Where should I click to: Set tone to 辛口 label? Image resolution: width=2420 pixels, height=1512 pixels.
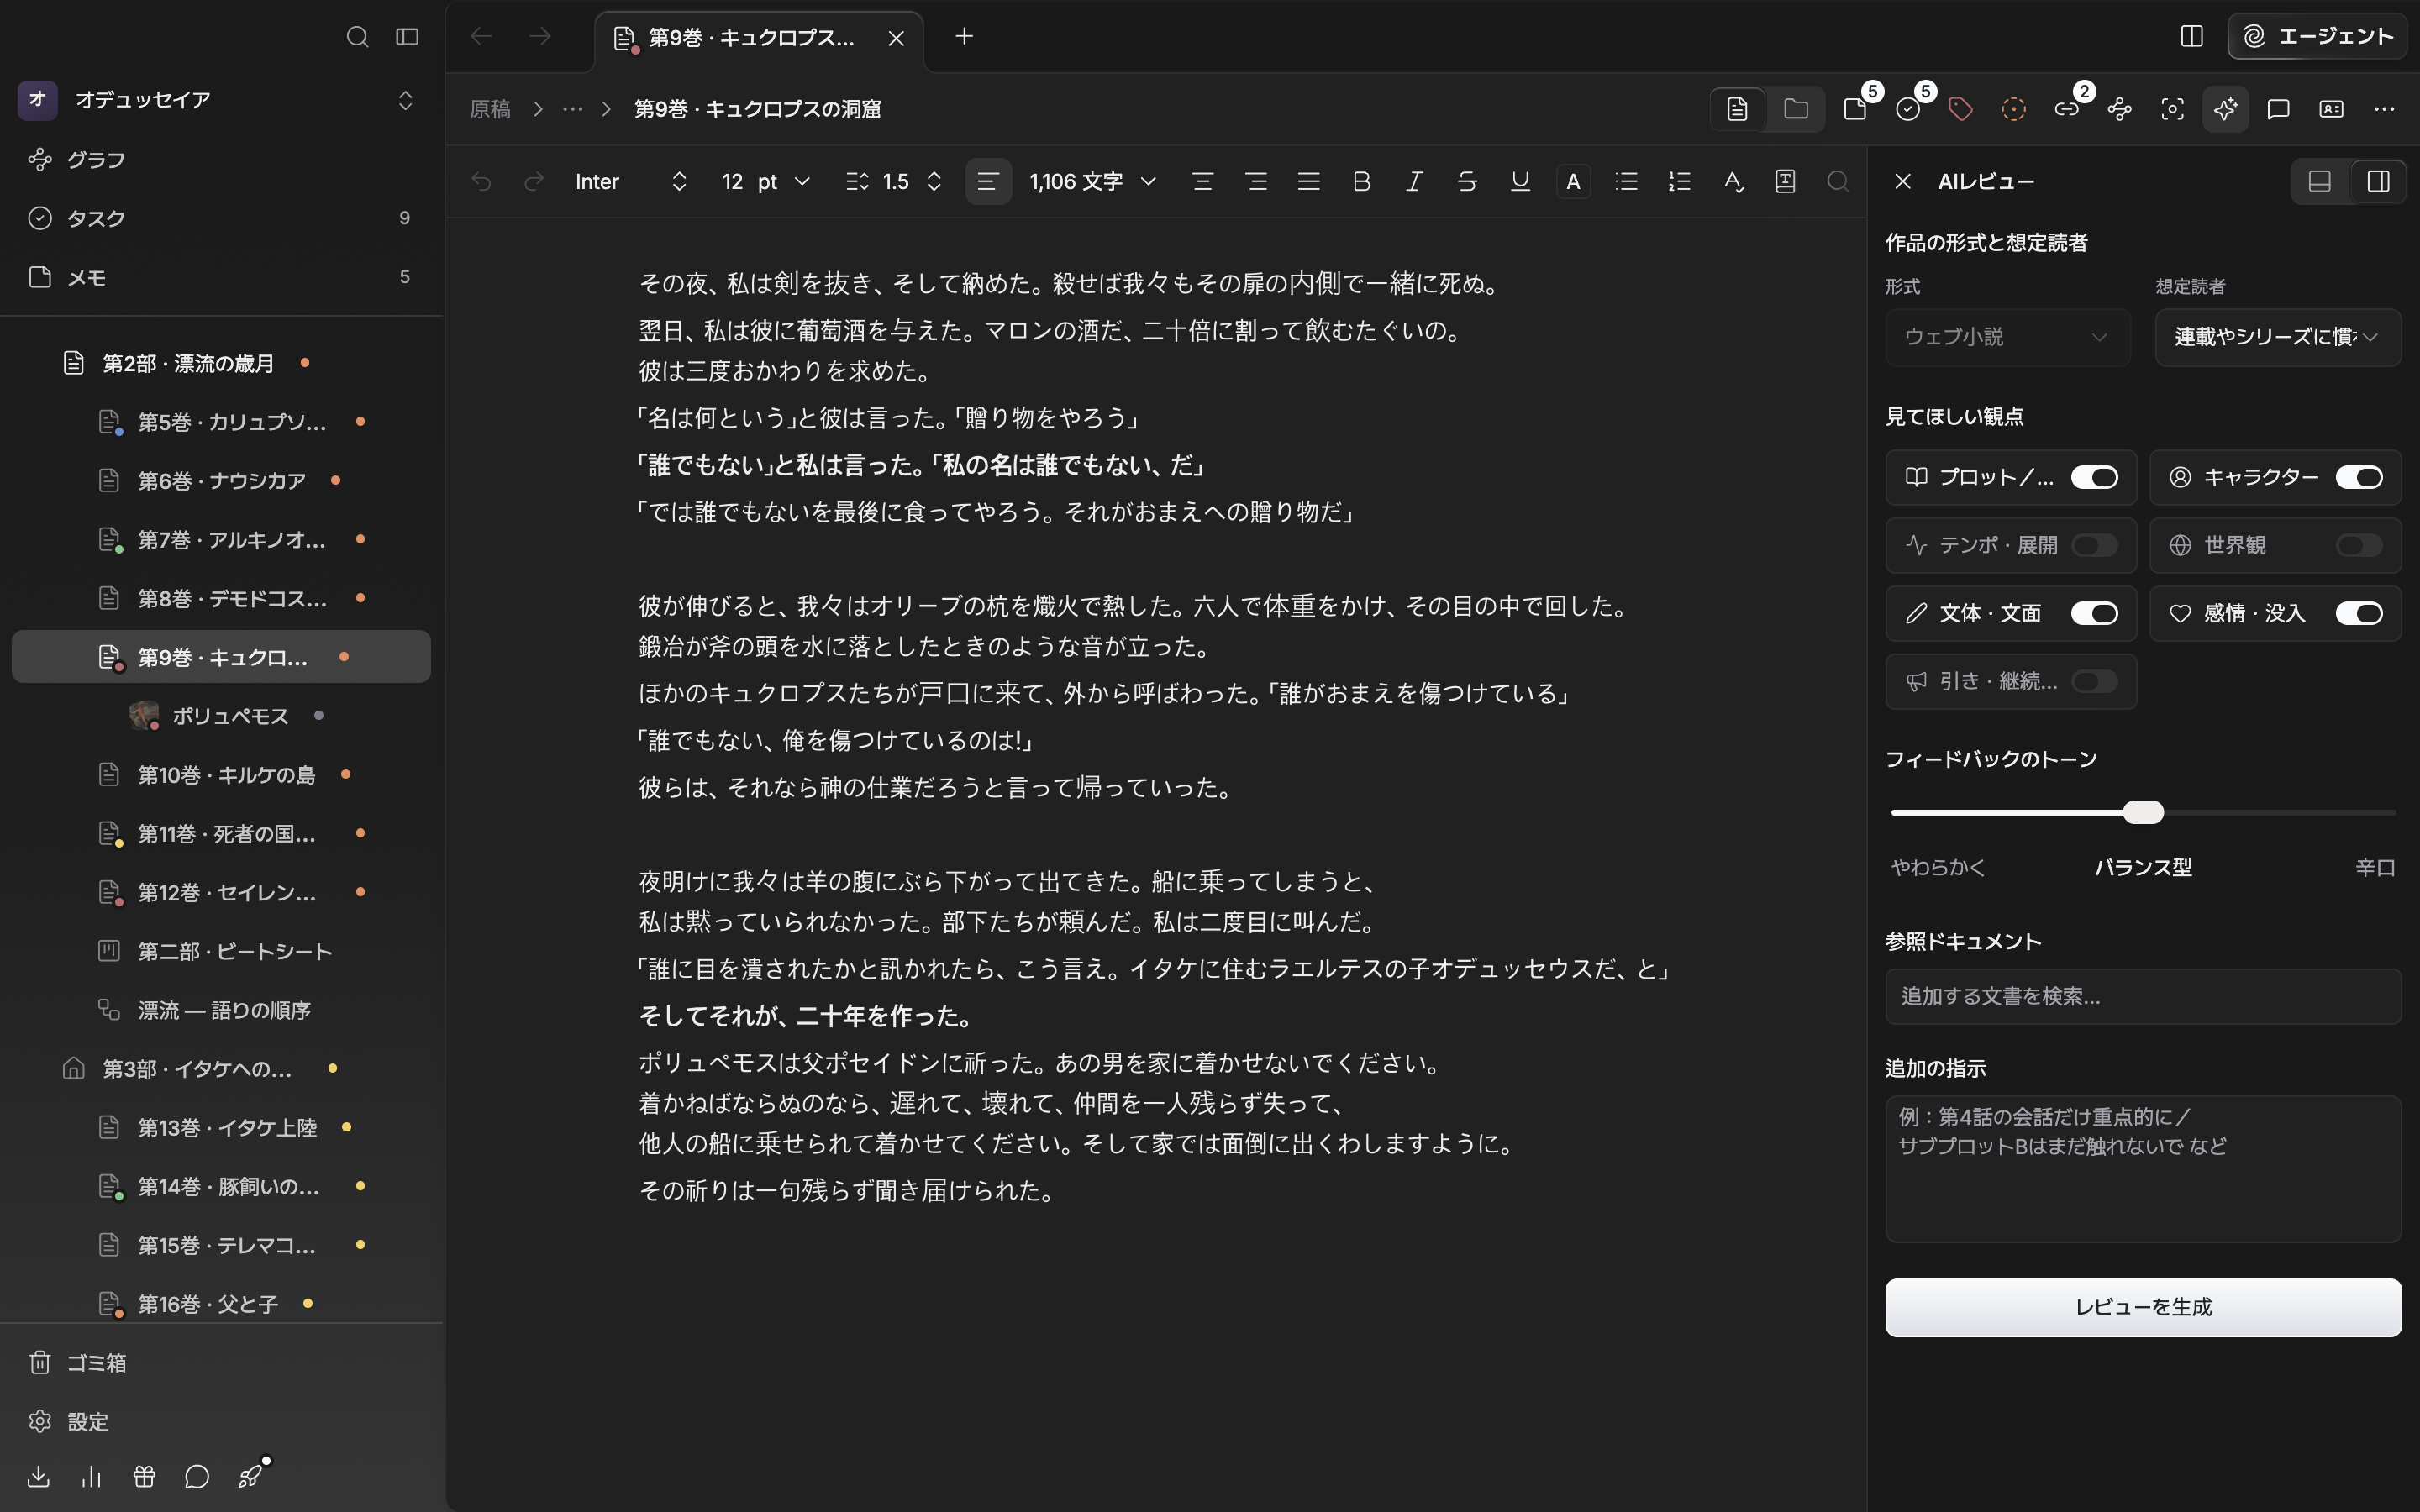point(2375,867)
